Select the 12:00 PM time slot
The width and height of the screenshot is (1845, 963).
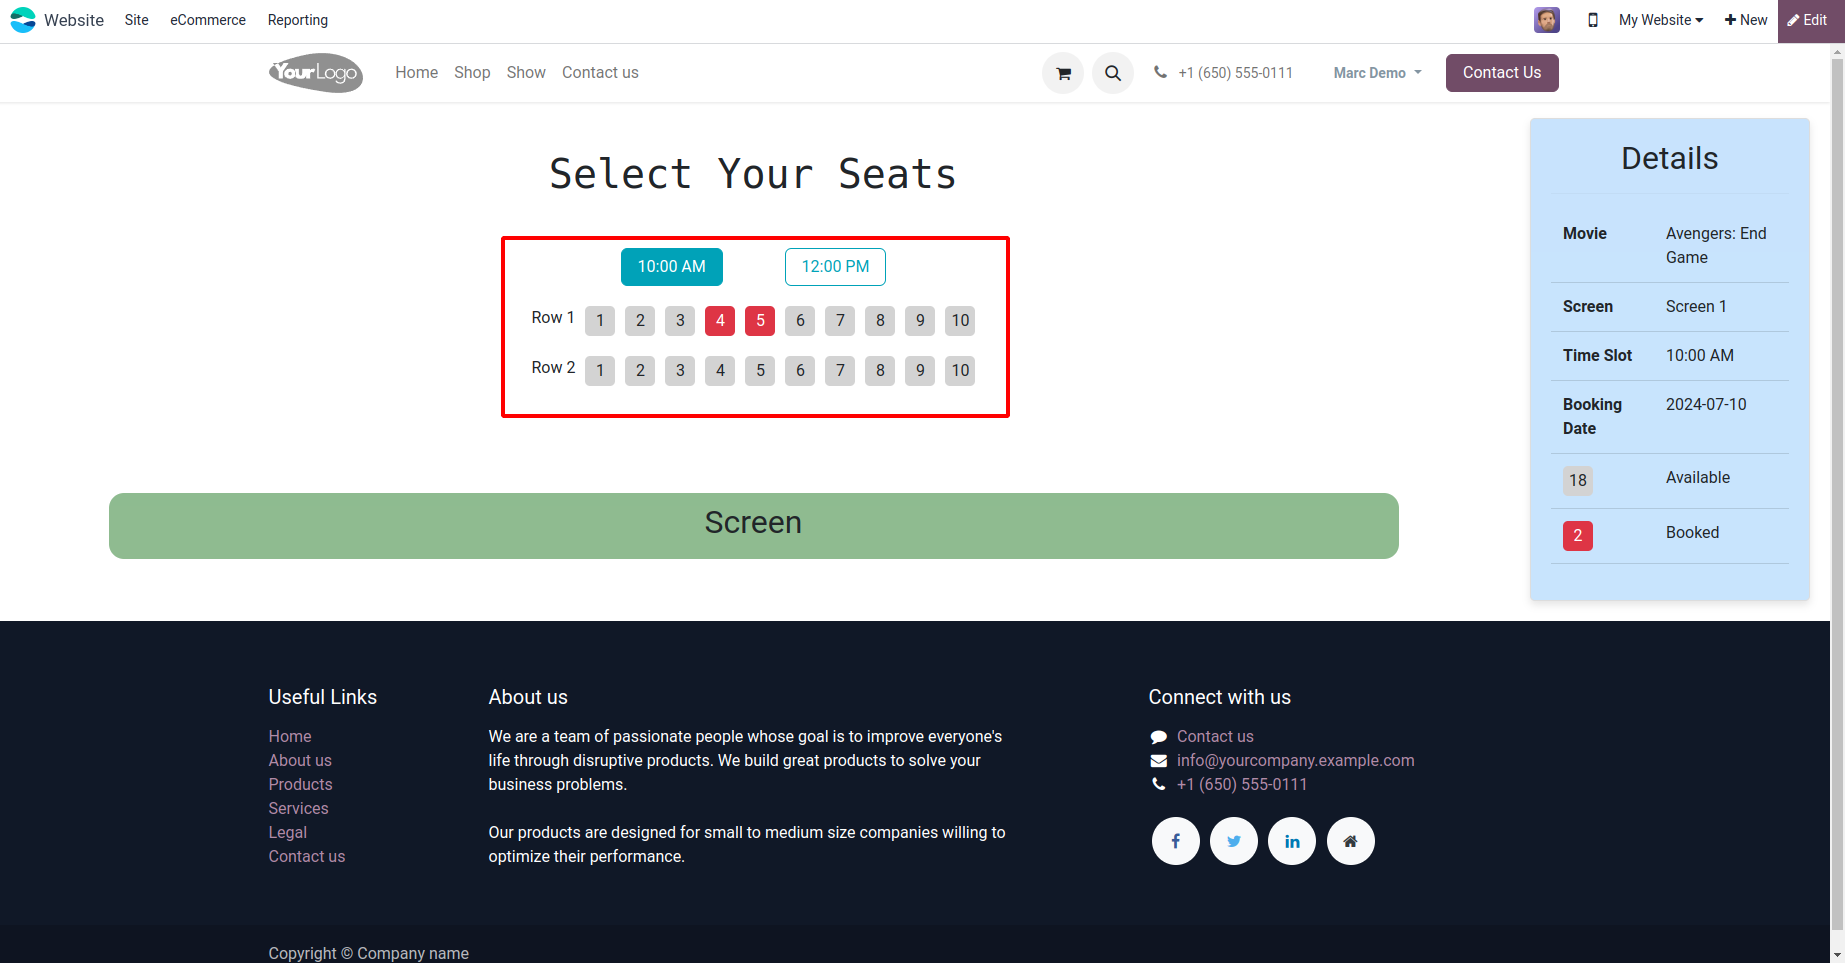pyautogui.click(x=835, y=267)
